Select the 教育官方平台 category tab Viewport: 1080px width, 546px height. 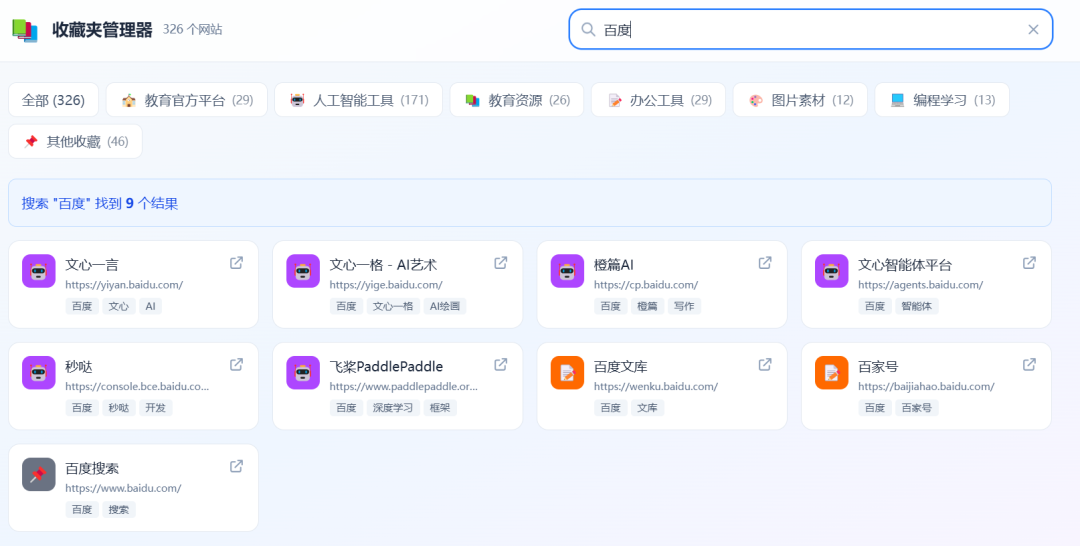point(187,101)
